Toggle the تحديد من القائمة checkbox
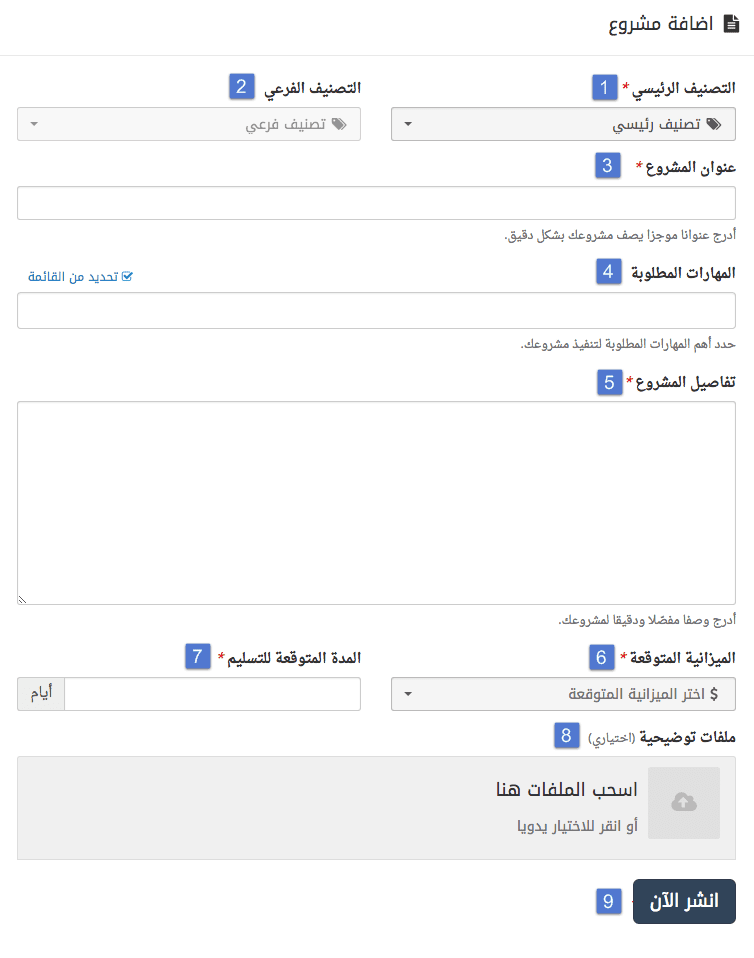Viewport: 754px width, 958px height. pyautogui.click(x=127, y=276)
